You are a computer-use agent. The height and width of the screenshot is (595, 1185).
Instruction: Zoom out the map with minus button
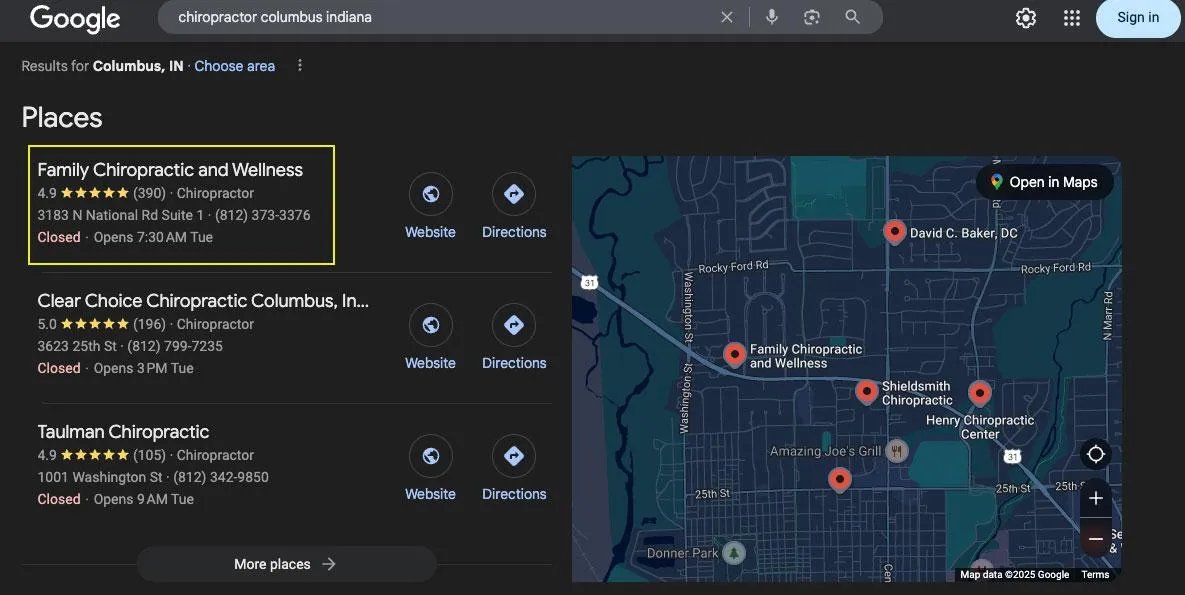pos(1096,538)
